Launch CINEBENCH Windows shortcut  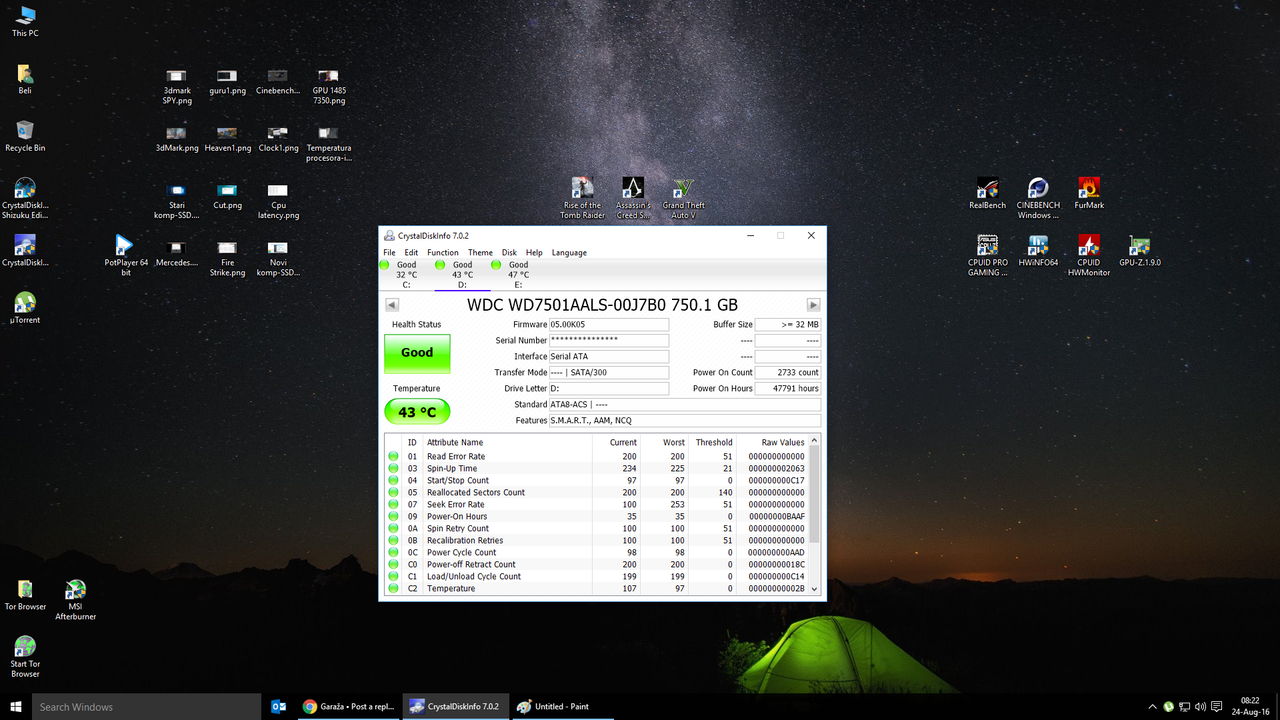tap(1038, 198)
